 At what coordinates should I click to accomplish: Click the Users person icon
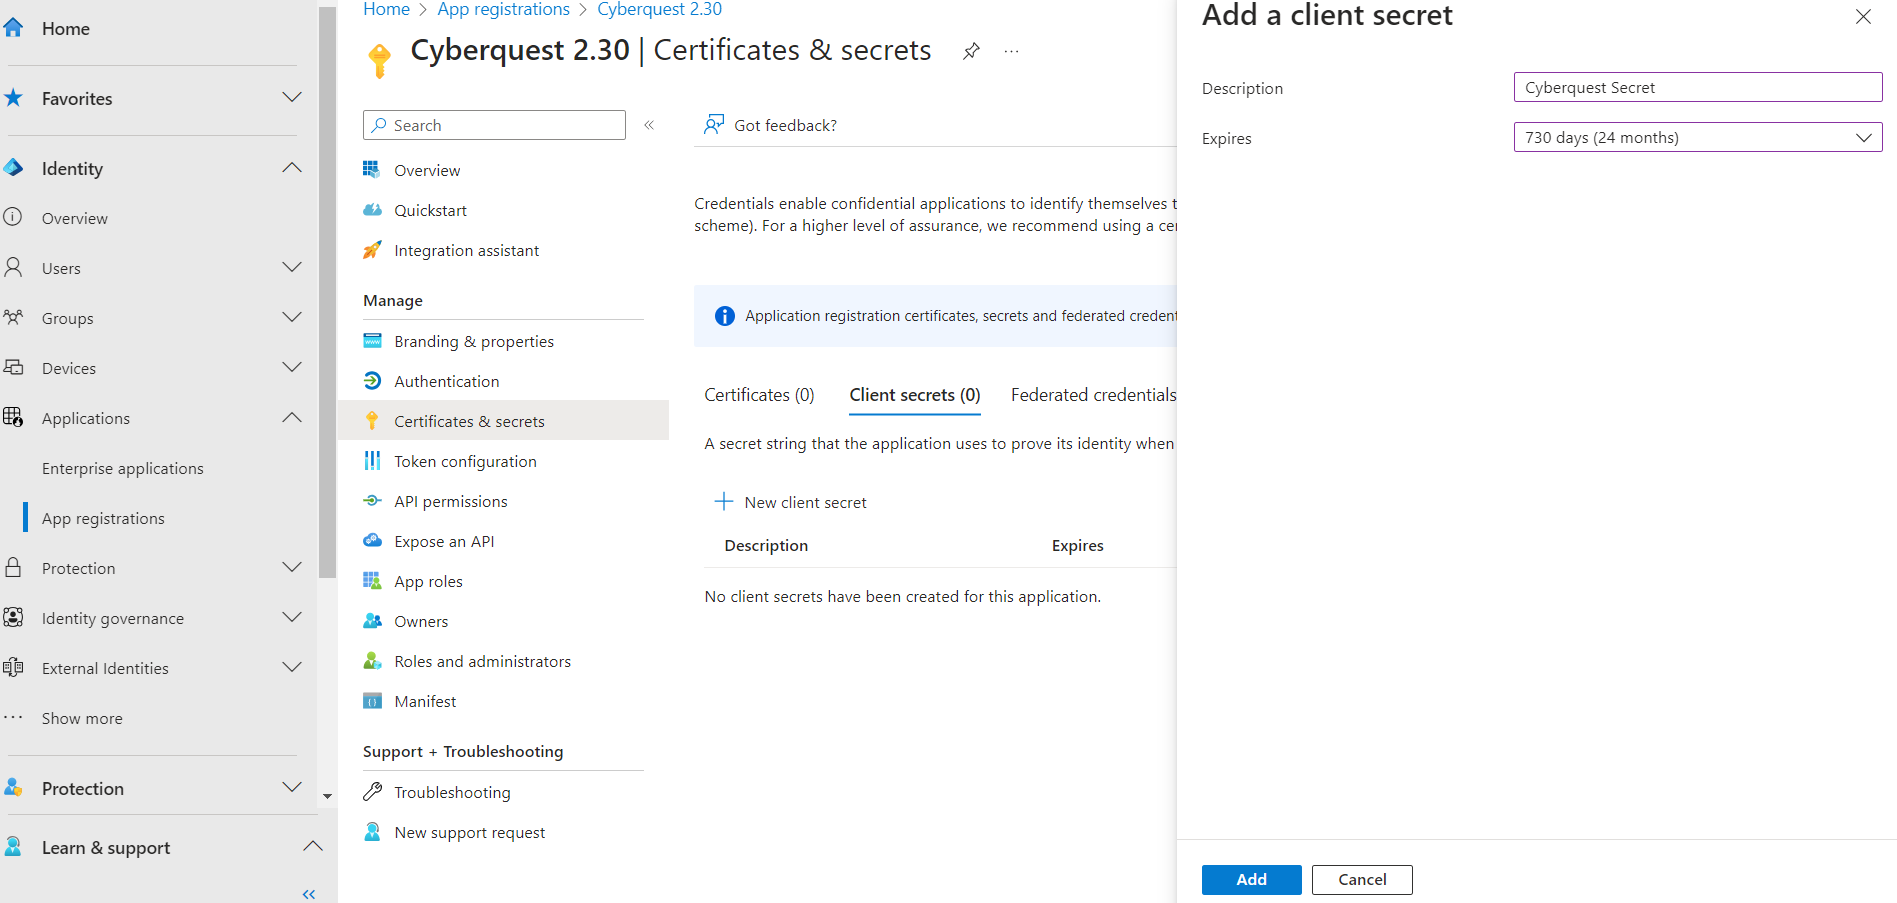13,267
